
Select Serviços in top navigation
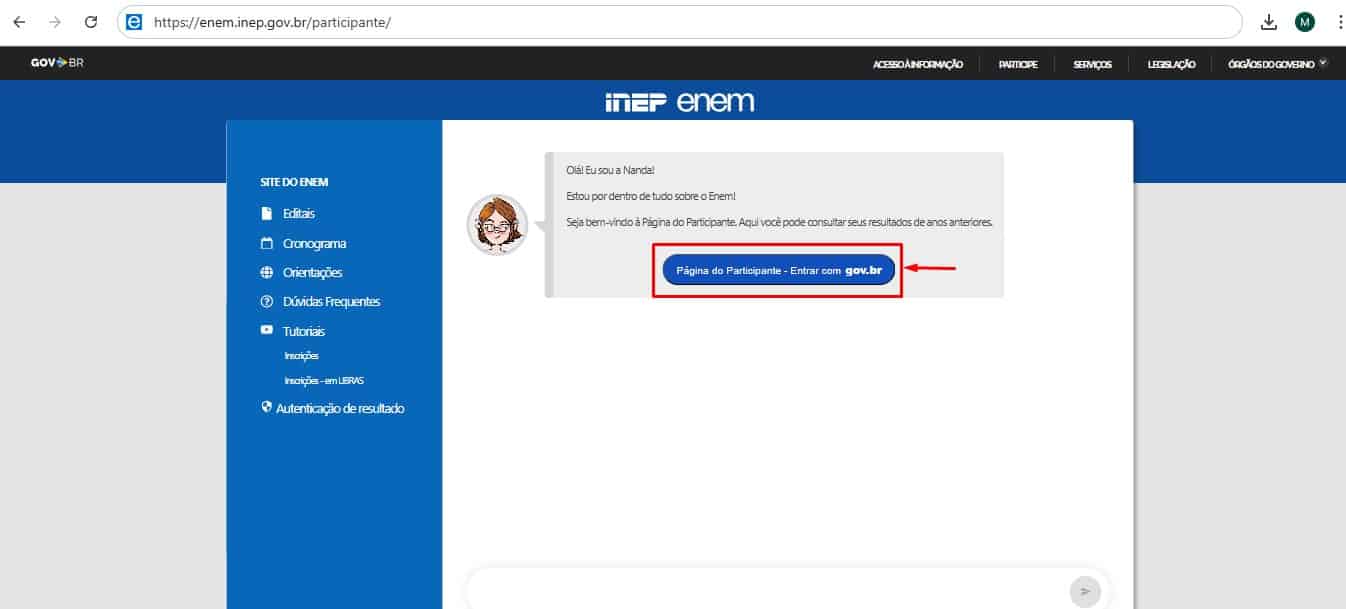pyautogui.click(x=1092, y=64)
